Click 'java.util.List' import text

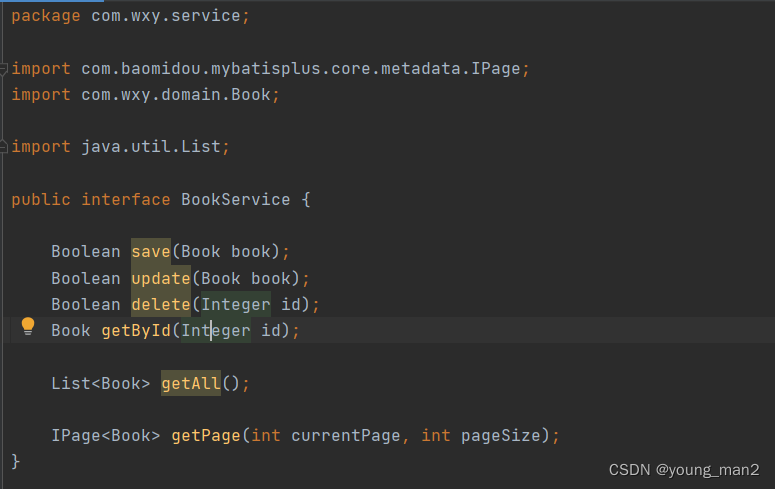coord(151,147)
